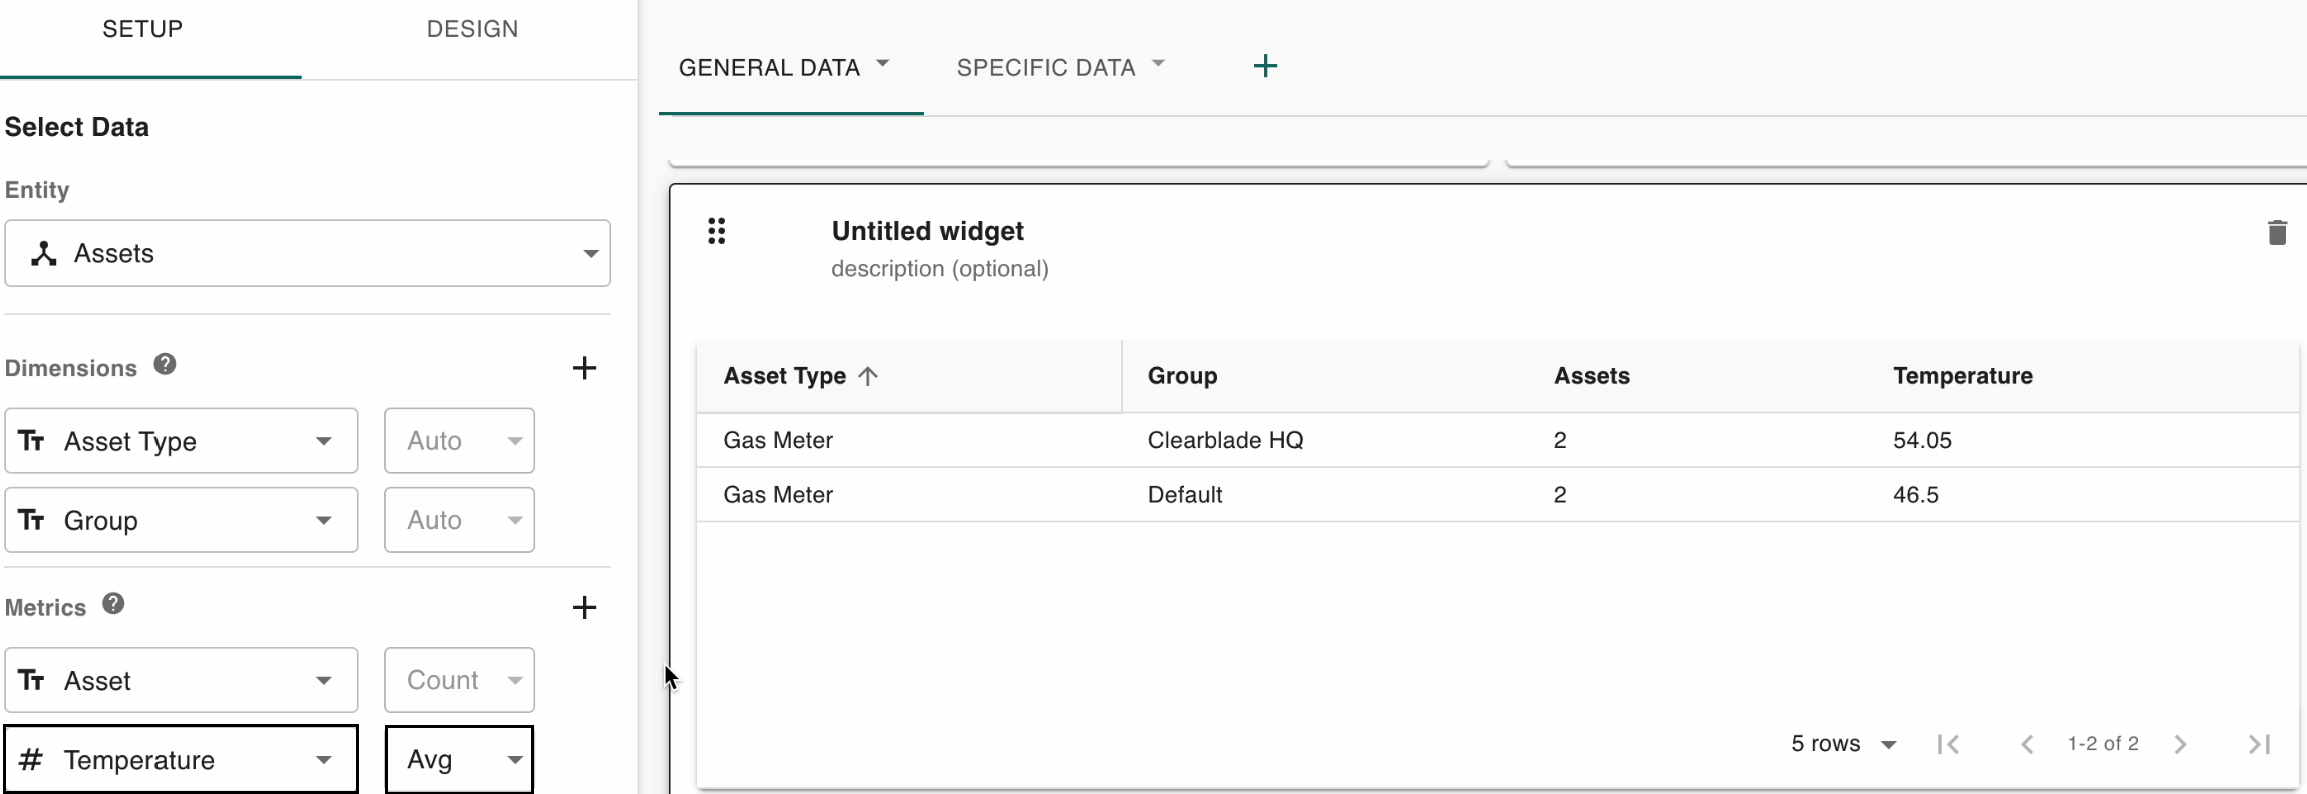Screen dimensions: 2307x794
Task: Open the Entity Assets dropdown
Action: click(307, 253)
